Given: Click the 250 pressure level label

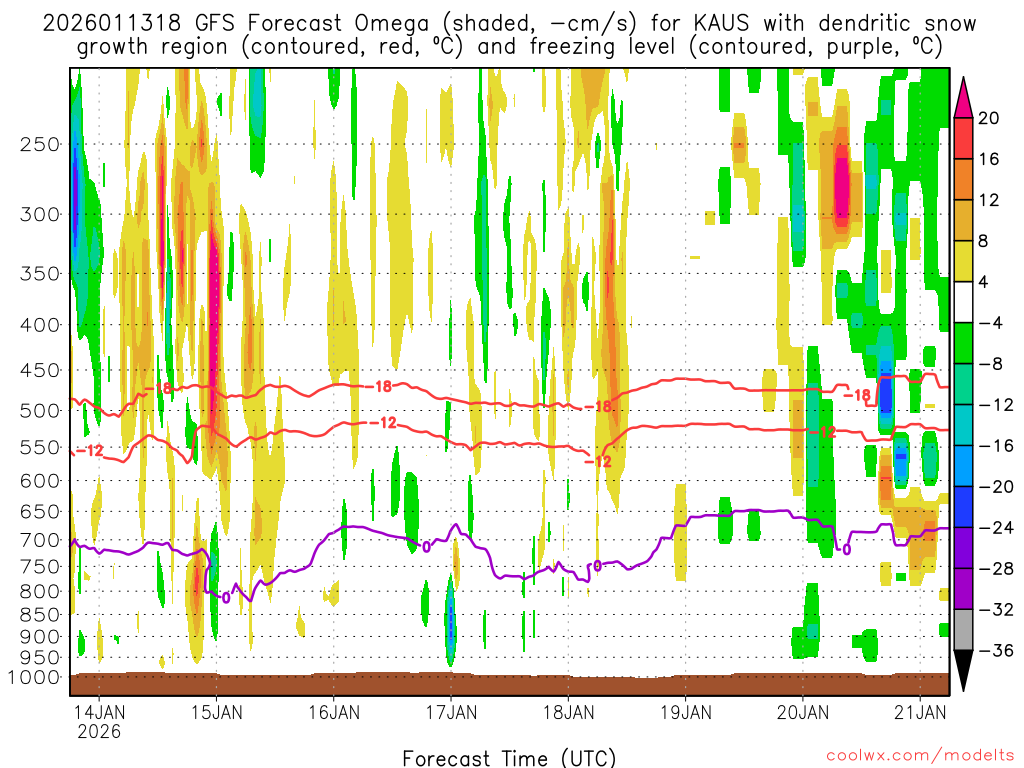Looking at the screenshot, I should tap(40, 144).
